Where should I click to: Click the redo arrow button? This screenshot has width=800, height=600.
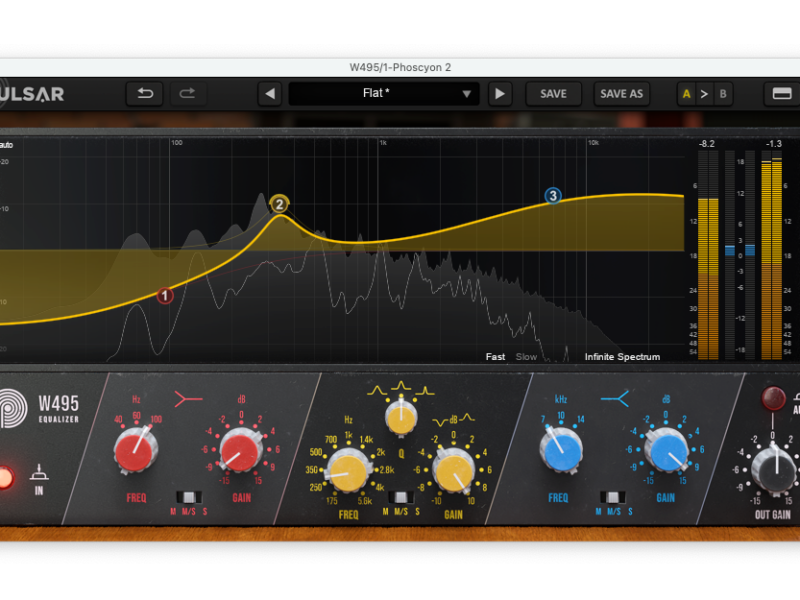(x=188, y=94)
